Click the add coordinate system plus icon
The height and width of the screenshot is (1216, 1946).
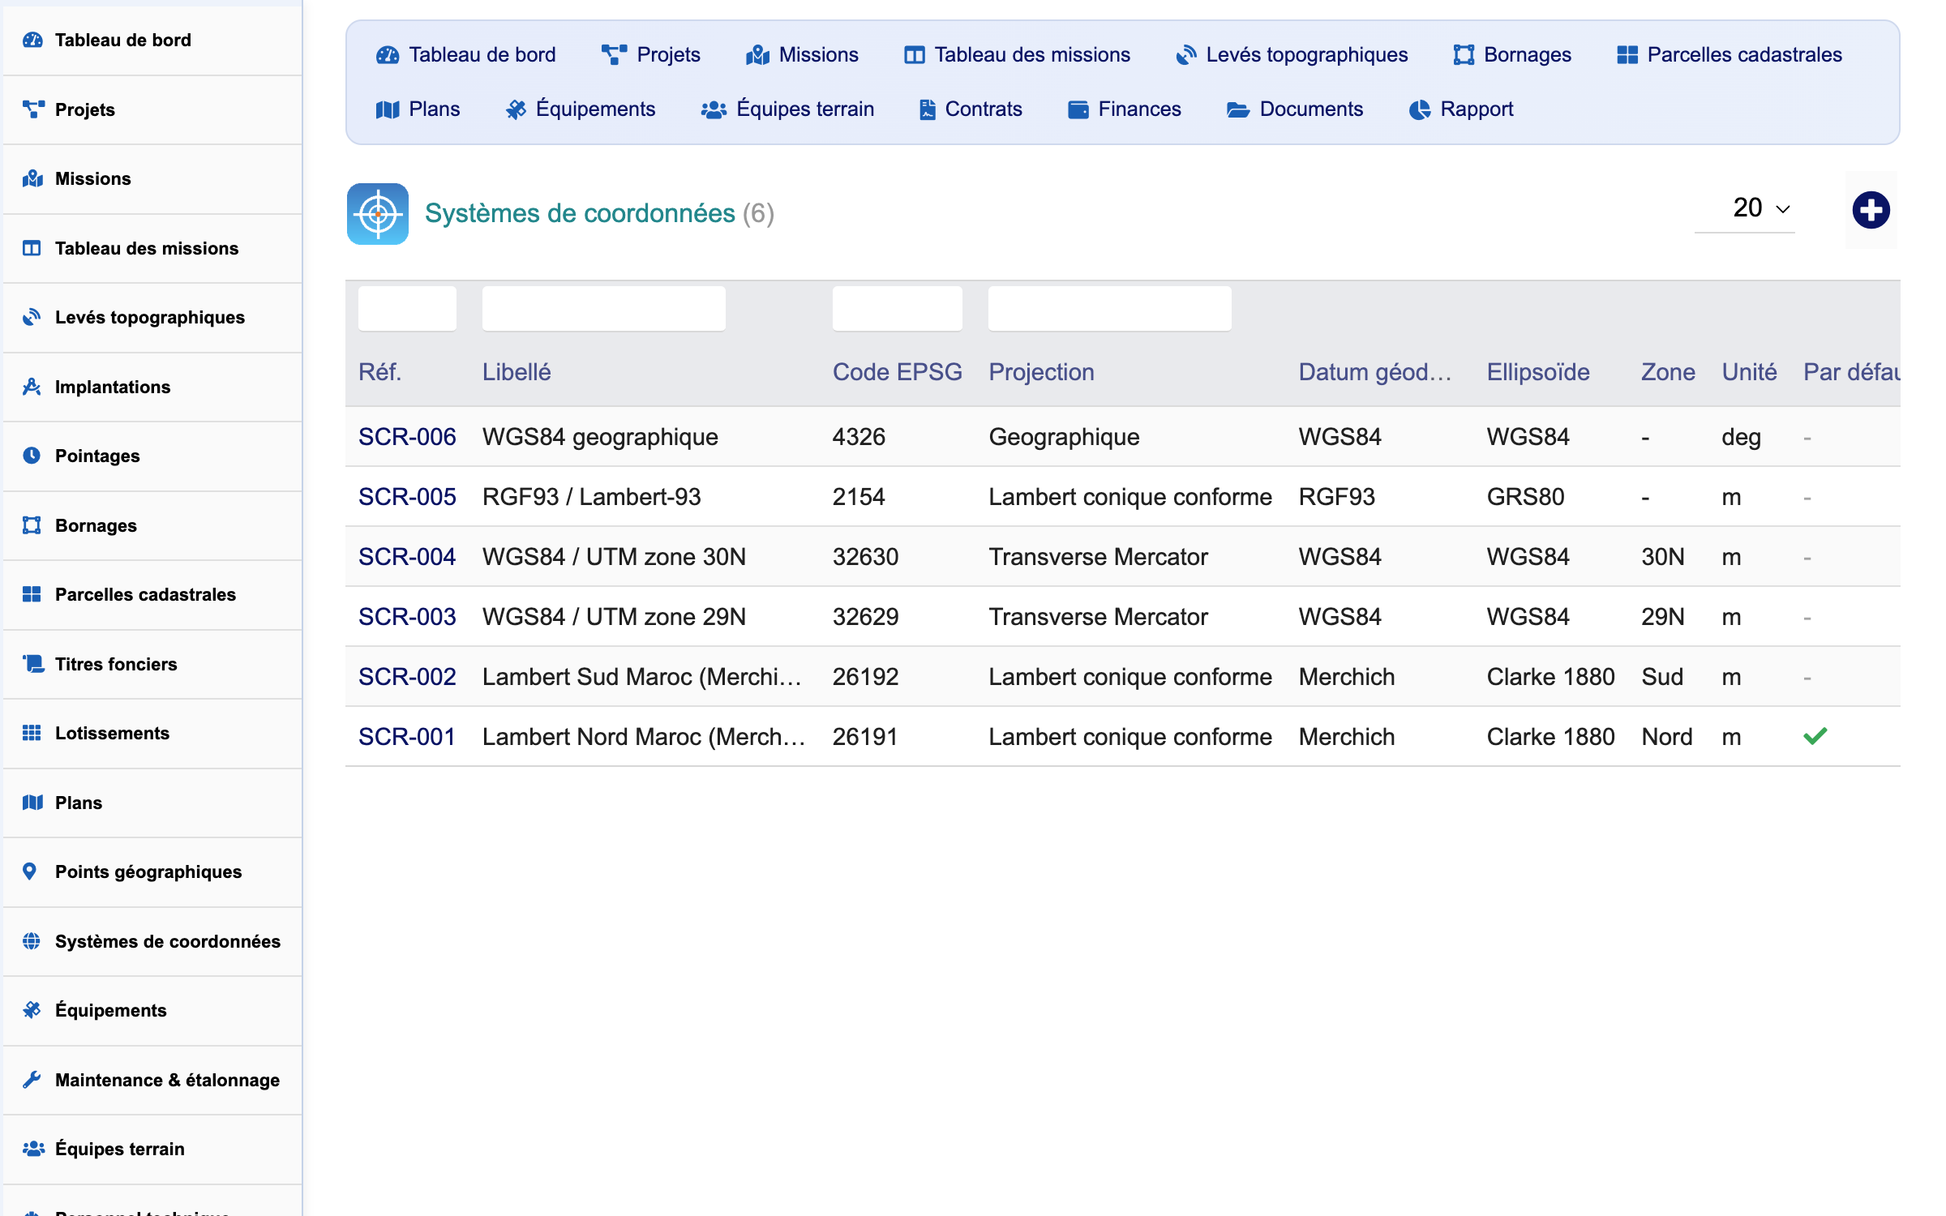1870,210
